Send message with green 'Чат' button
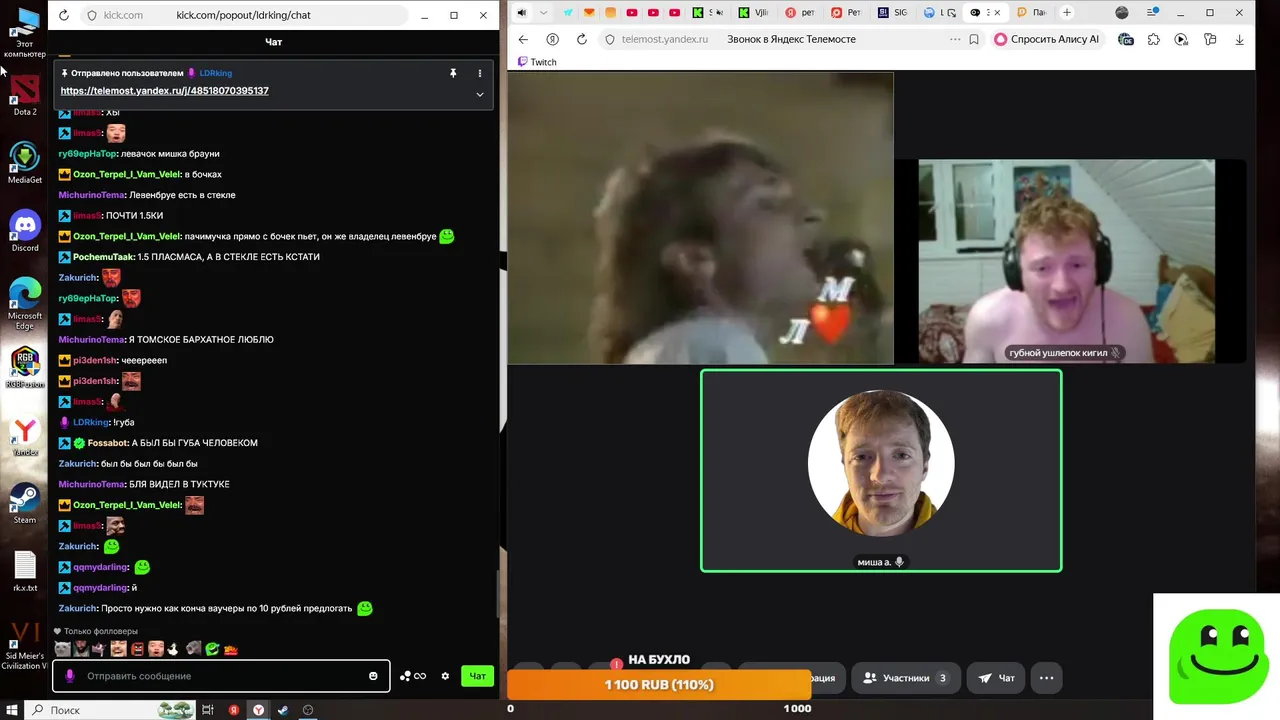 [478, 676]
